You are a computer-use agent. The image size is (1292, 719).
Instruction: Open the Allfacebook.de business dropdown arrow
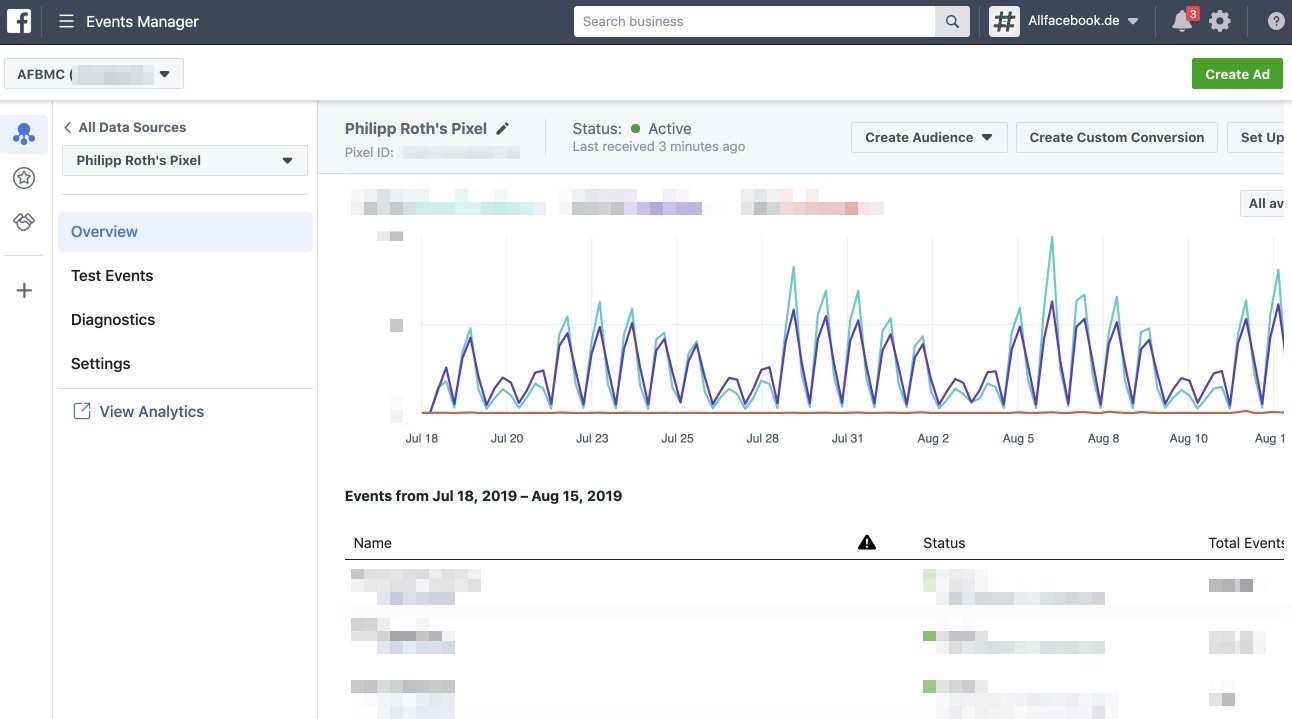click(x=1133, y=21)
